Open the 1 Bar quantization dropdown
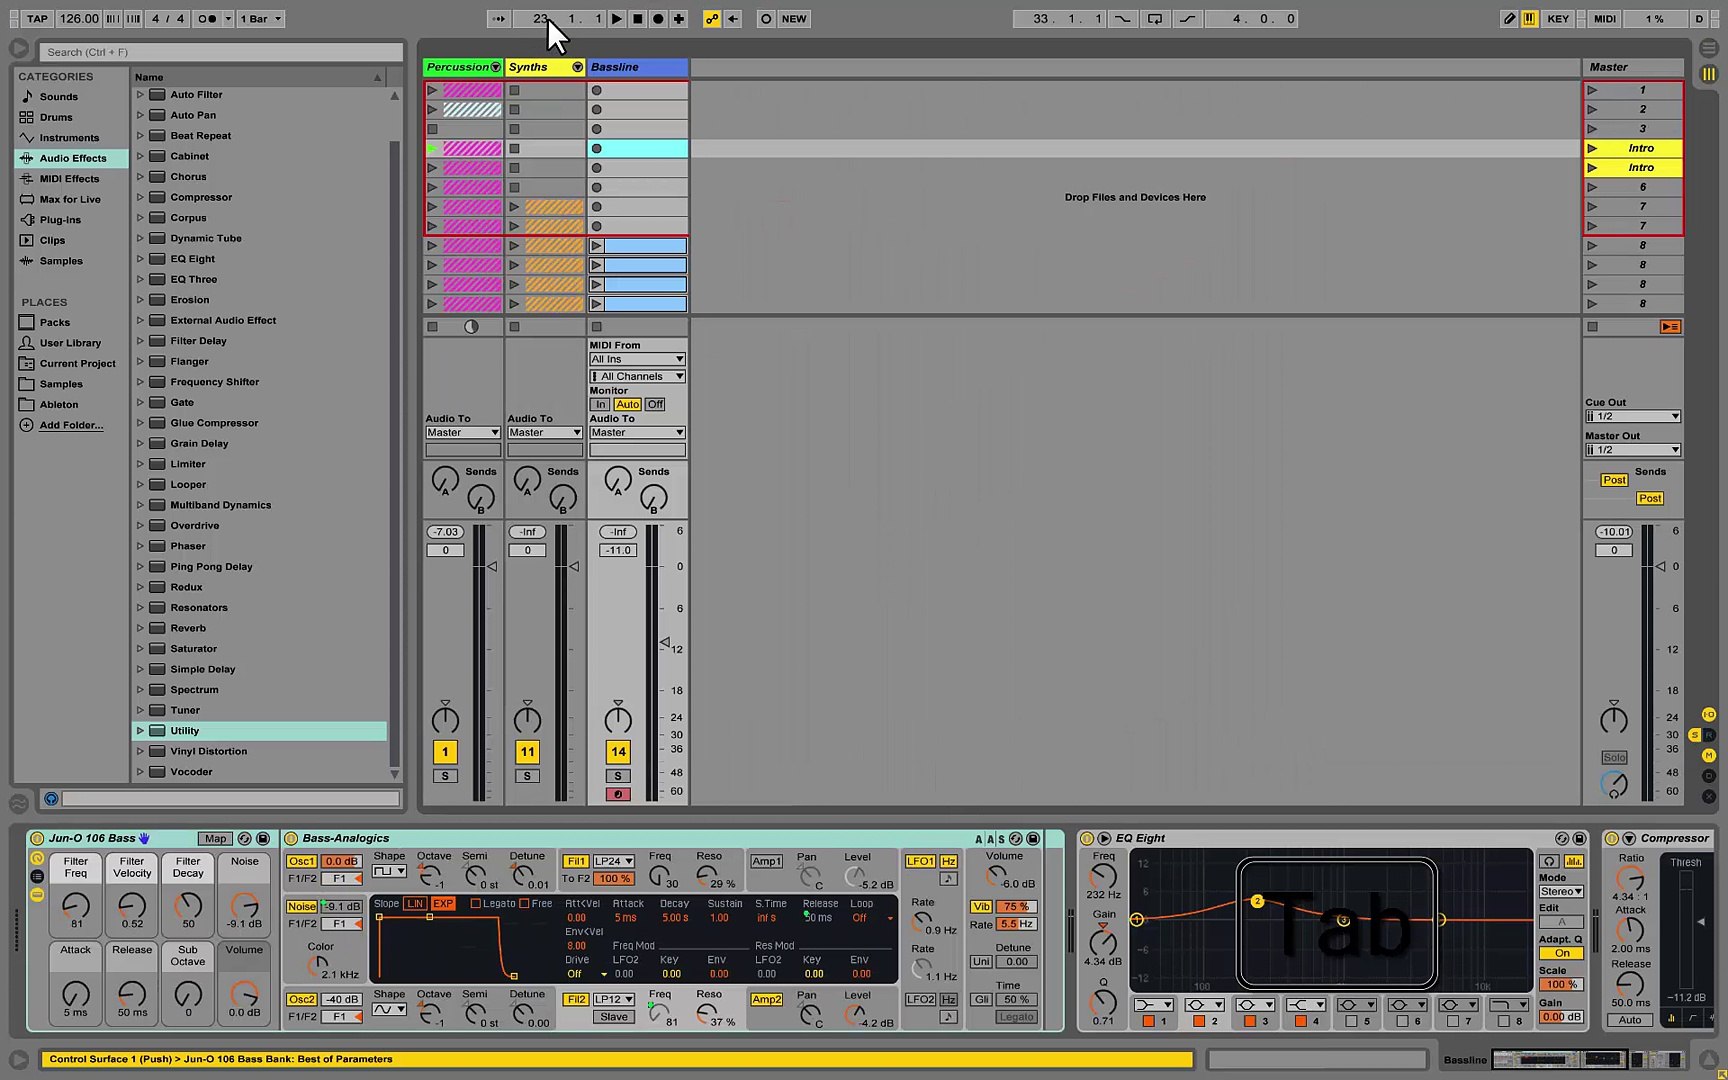 pos(260,19)
